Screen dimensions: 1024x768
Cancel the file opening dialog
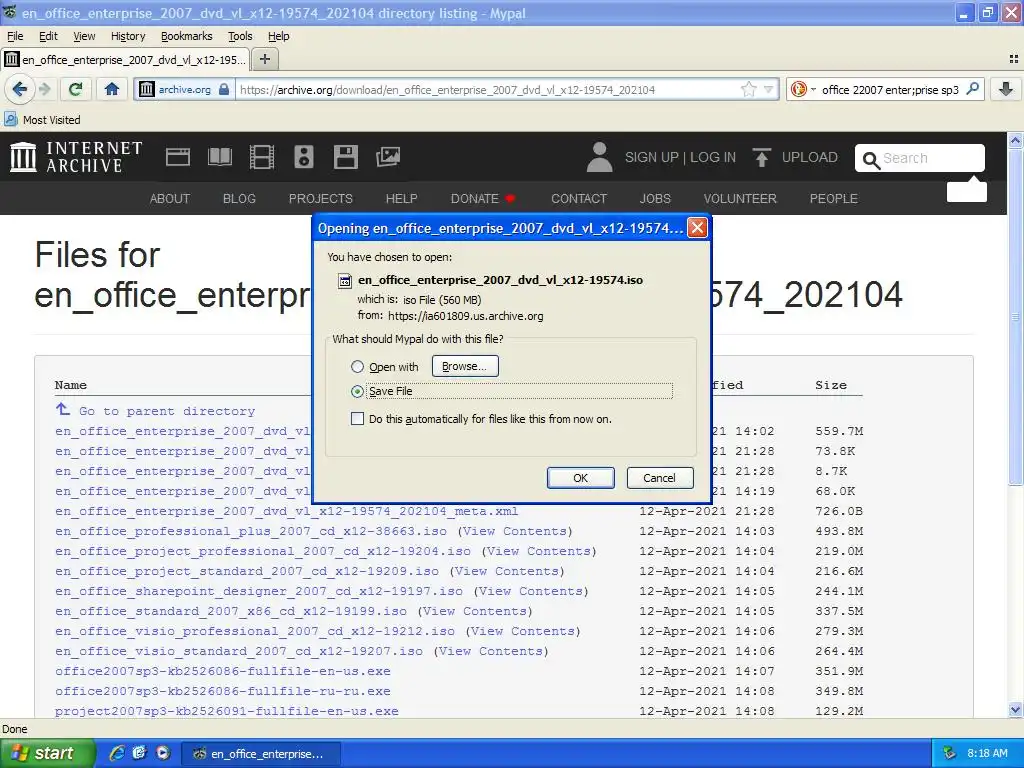click(x=660, y=478)
